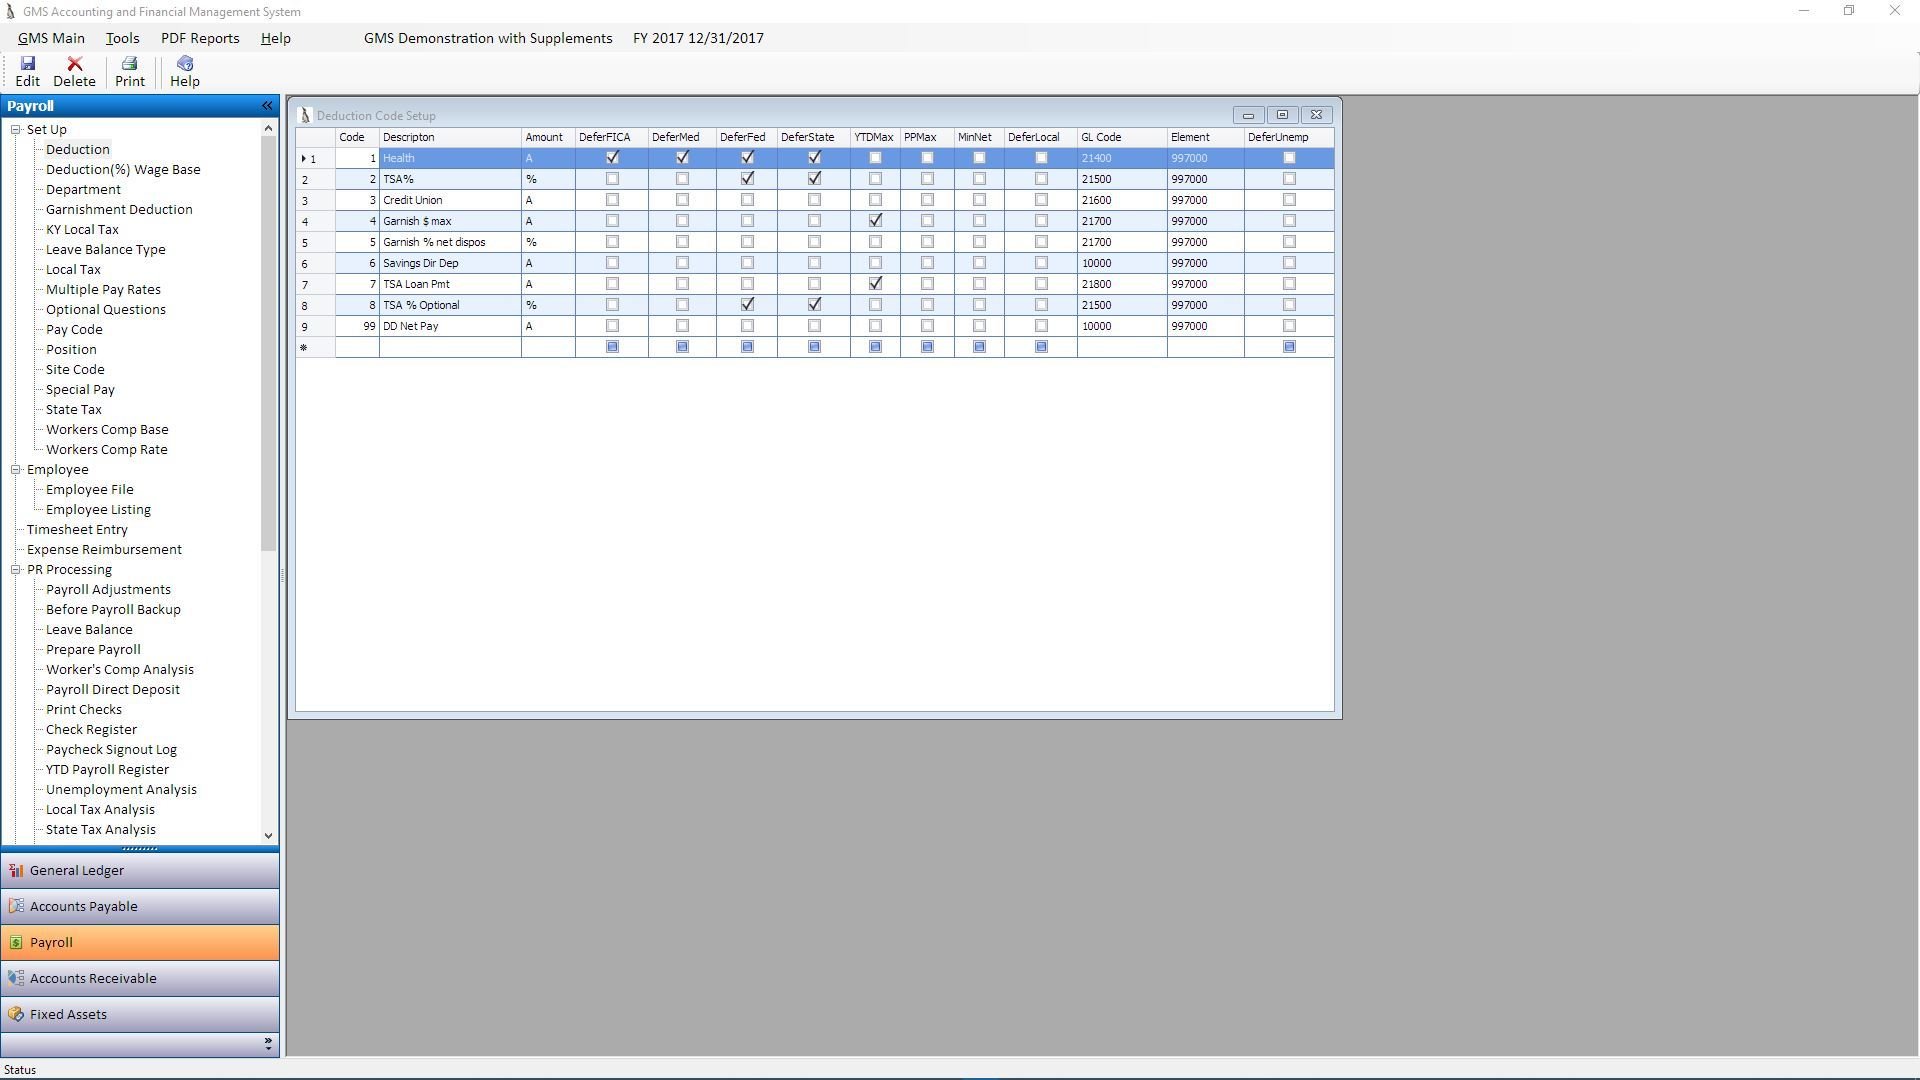Screen dimensions: 1920x1080
Task: Switch to the Accounts Payable module
Action: tap(84, 907)
